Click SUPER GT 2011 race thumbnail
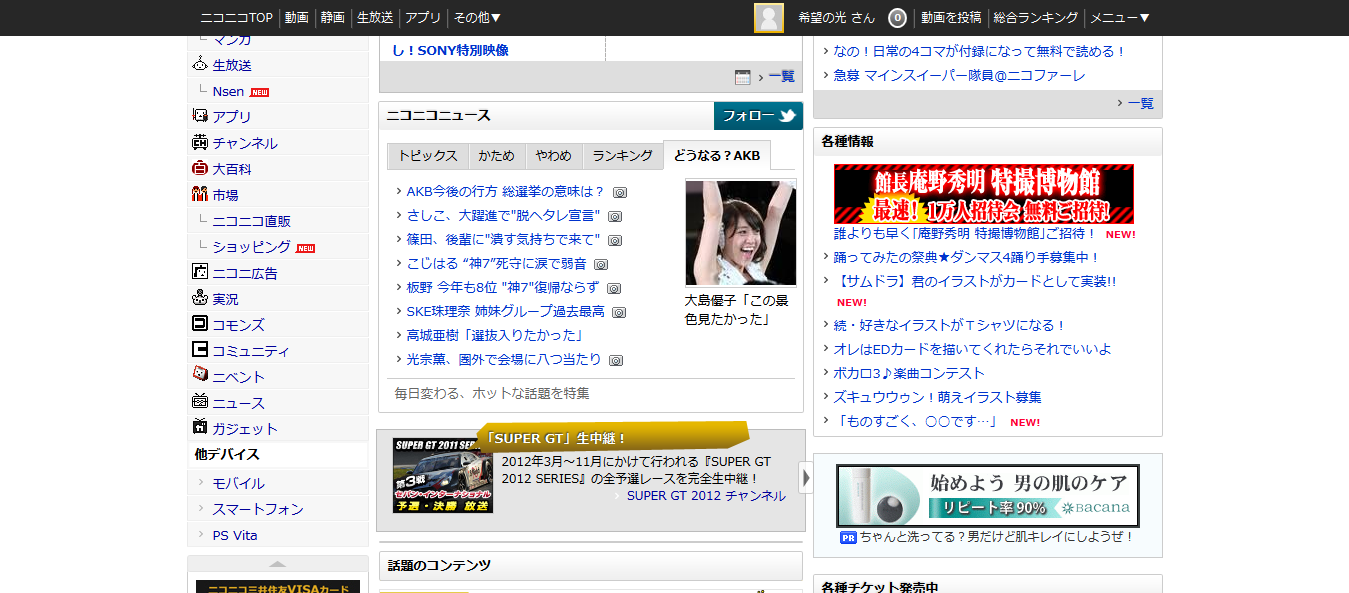Image resolution: width=1349 pixels, height=593 pixels. click(443, 476)
